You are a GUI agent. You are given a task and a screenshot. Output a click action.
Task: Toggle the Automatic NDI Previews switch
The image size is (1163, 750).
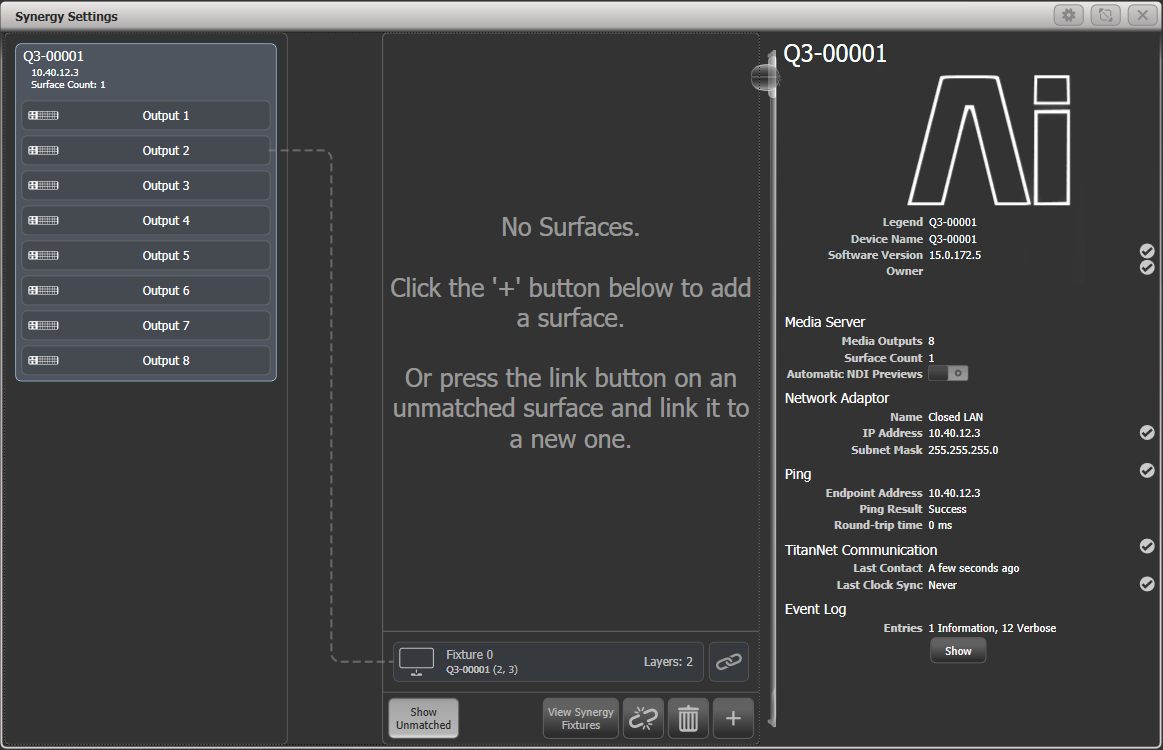[x=946, y=372]
